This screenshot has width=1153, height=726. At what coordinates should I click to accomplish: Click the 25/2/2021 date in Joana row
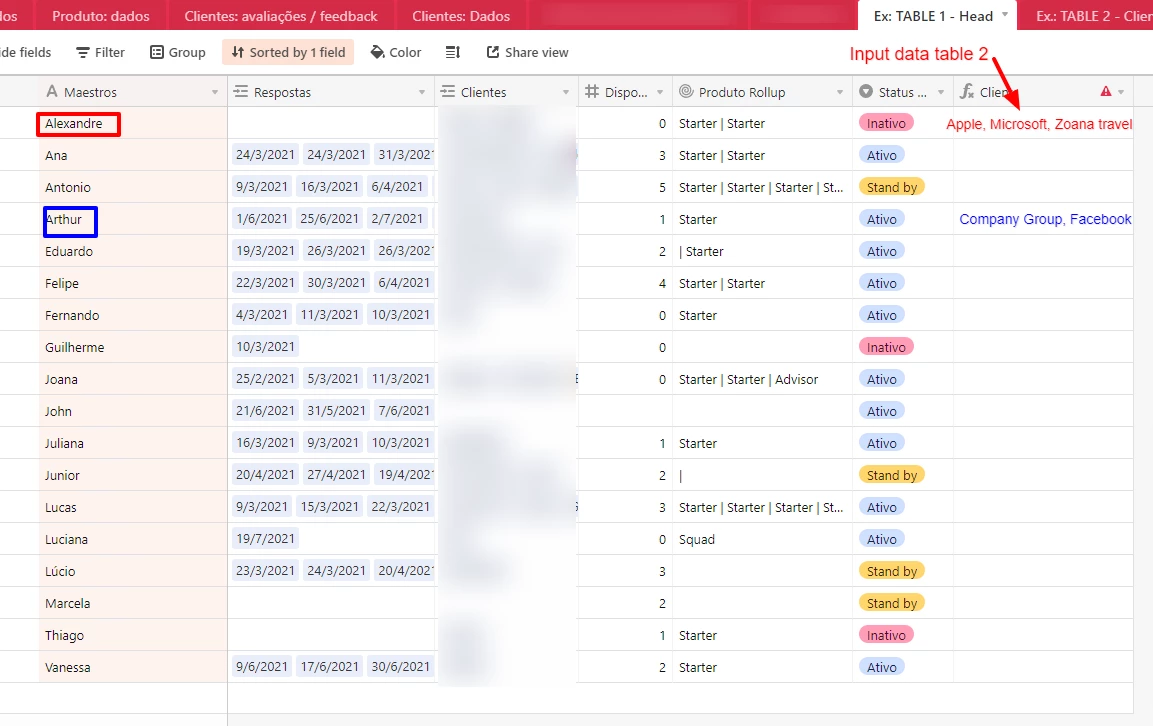tap(265, 378)
